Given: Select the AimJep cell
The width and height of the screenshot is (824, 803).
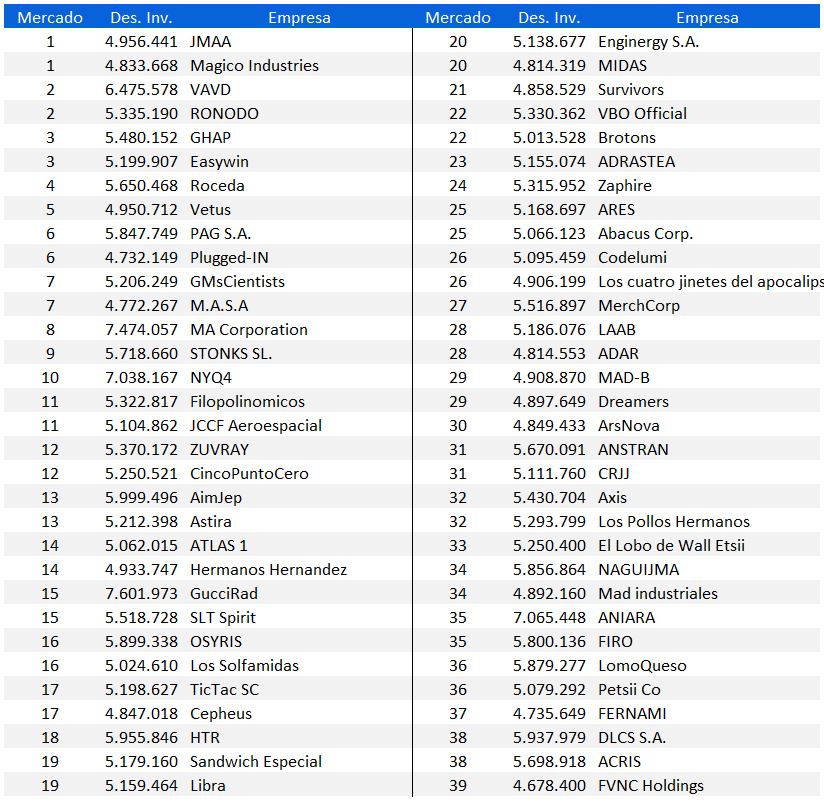Looking at the screenshot, I should click(x=216, y=498).
